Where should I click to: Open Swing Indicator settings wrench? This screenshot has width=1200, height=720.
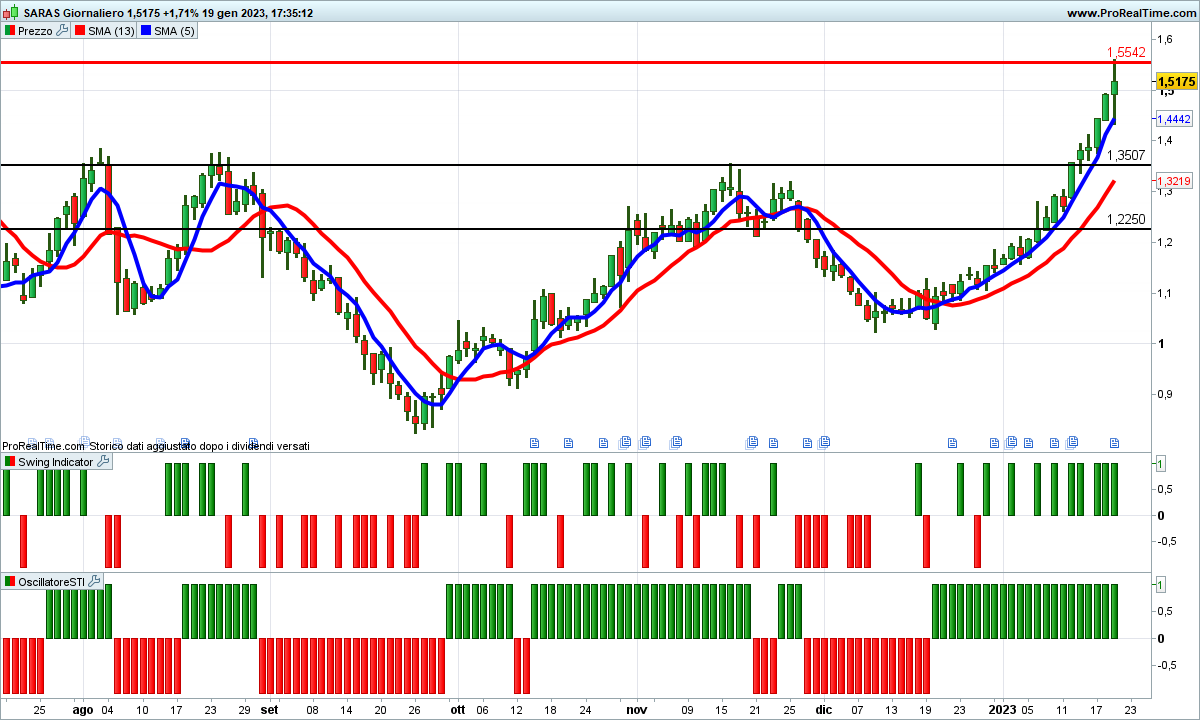coord(103,462)
